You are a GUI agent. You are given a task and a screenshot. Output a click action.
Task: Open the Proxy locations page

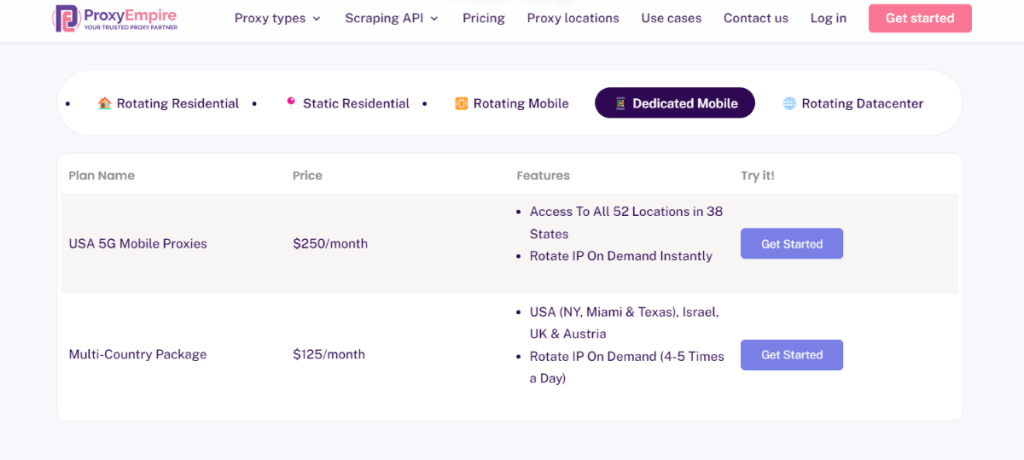click(572, 18)
